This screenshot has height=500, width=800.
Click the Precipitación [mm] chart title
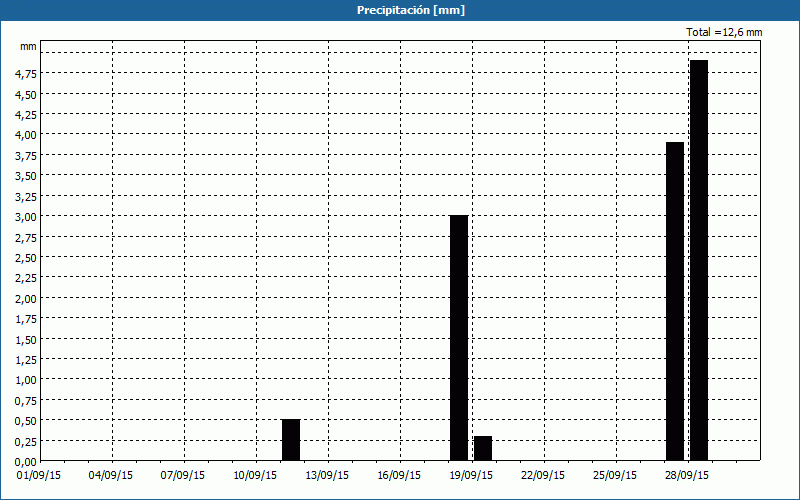click(411, 10)
